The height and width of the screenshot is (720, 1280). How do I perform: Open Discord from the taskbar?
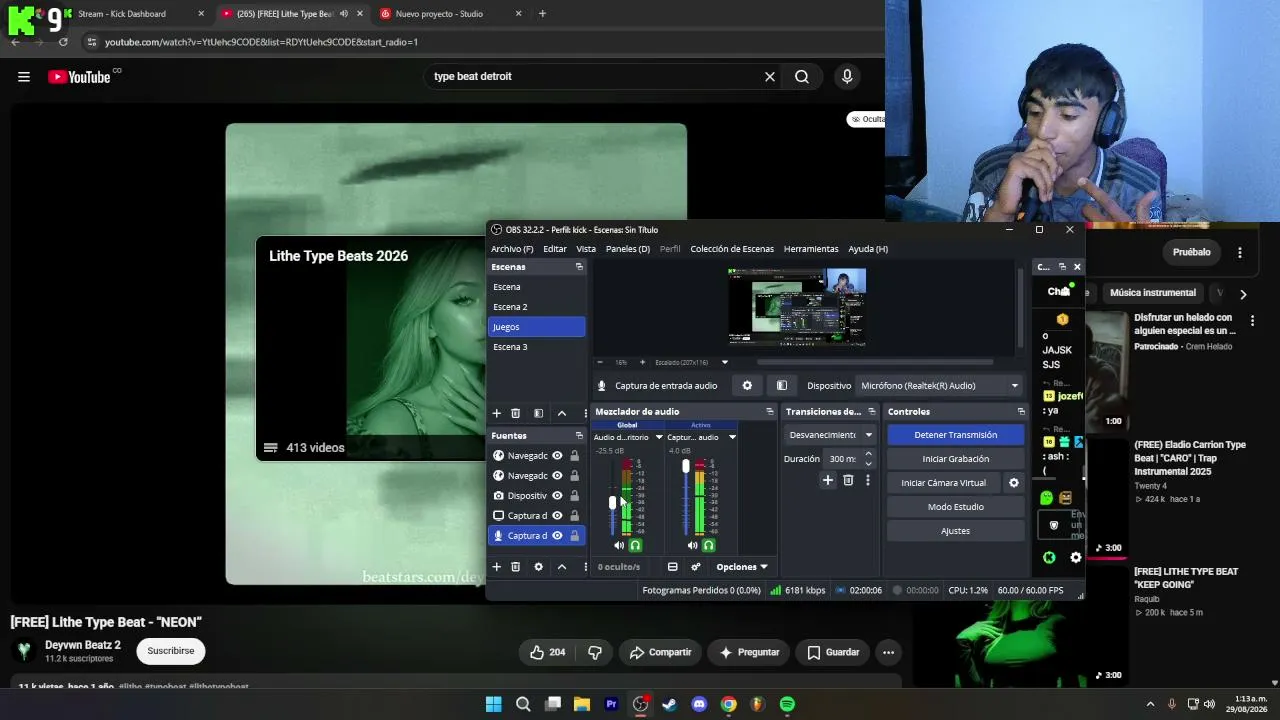coord(699,704)
